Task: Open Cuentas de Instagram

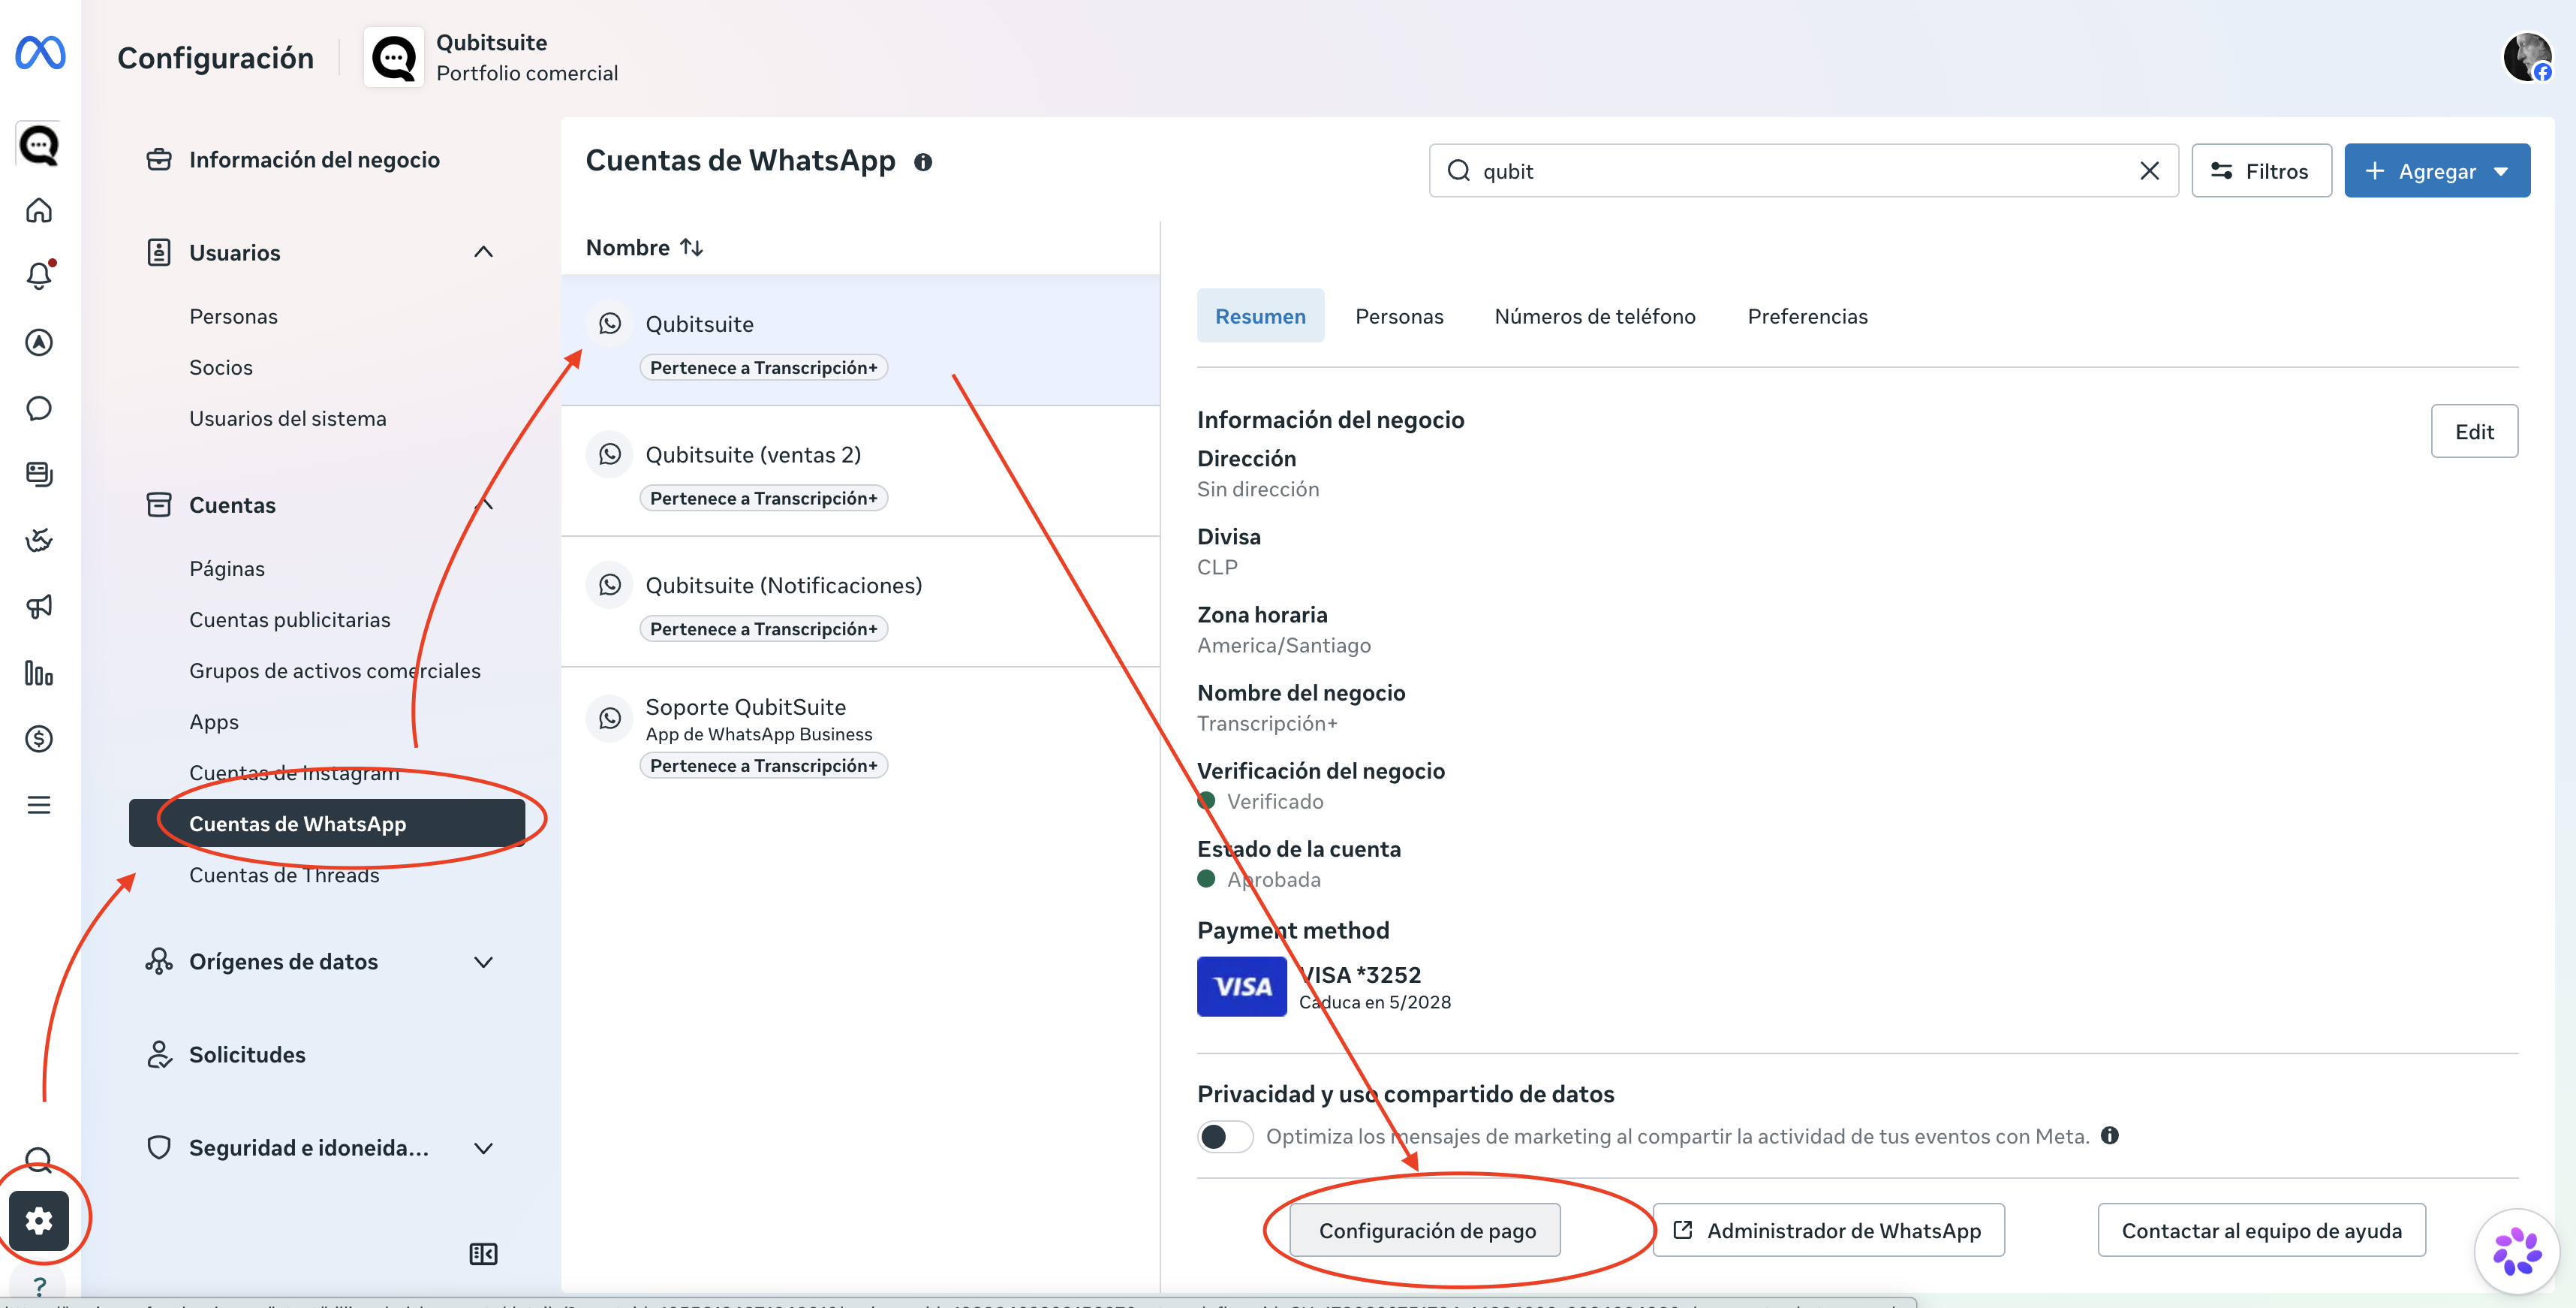Action: [294, 772]
